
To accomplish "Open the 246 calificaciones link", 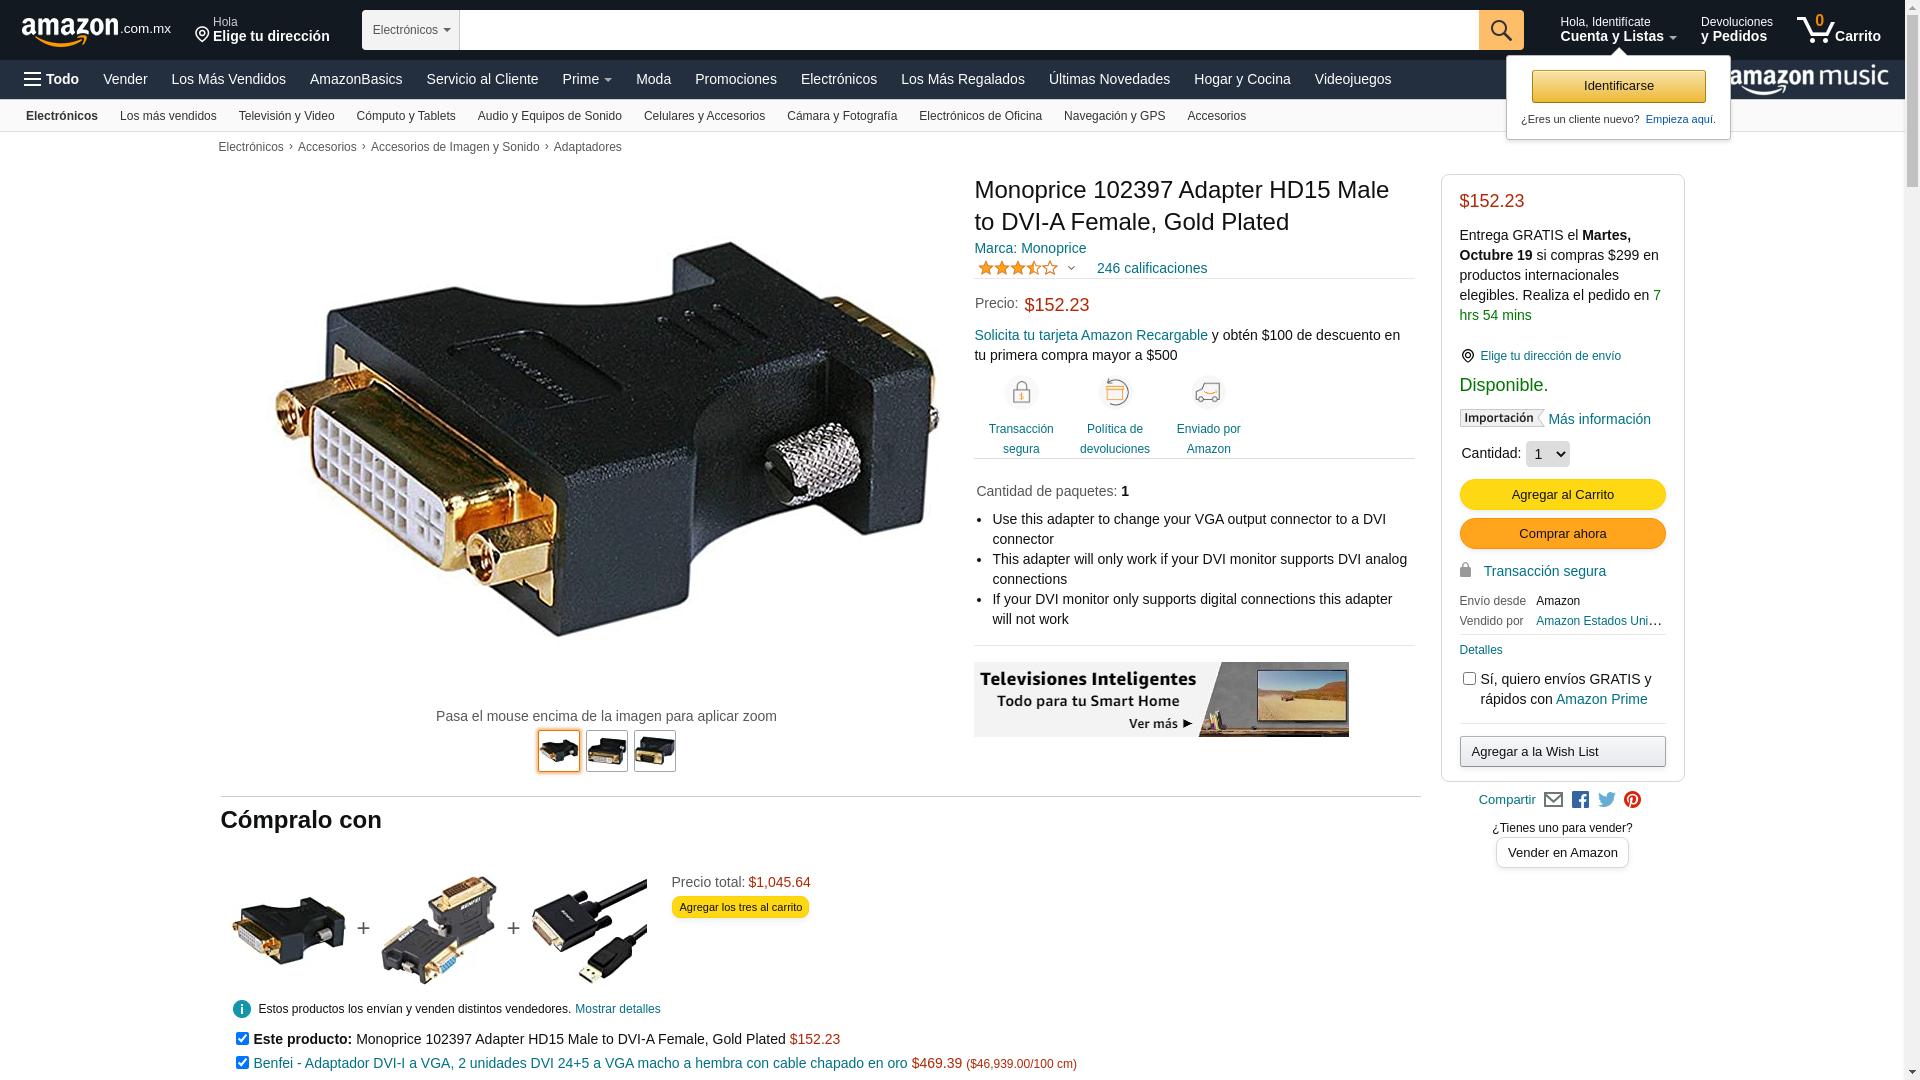I will pyautogui.click(x=1152, y=268).
